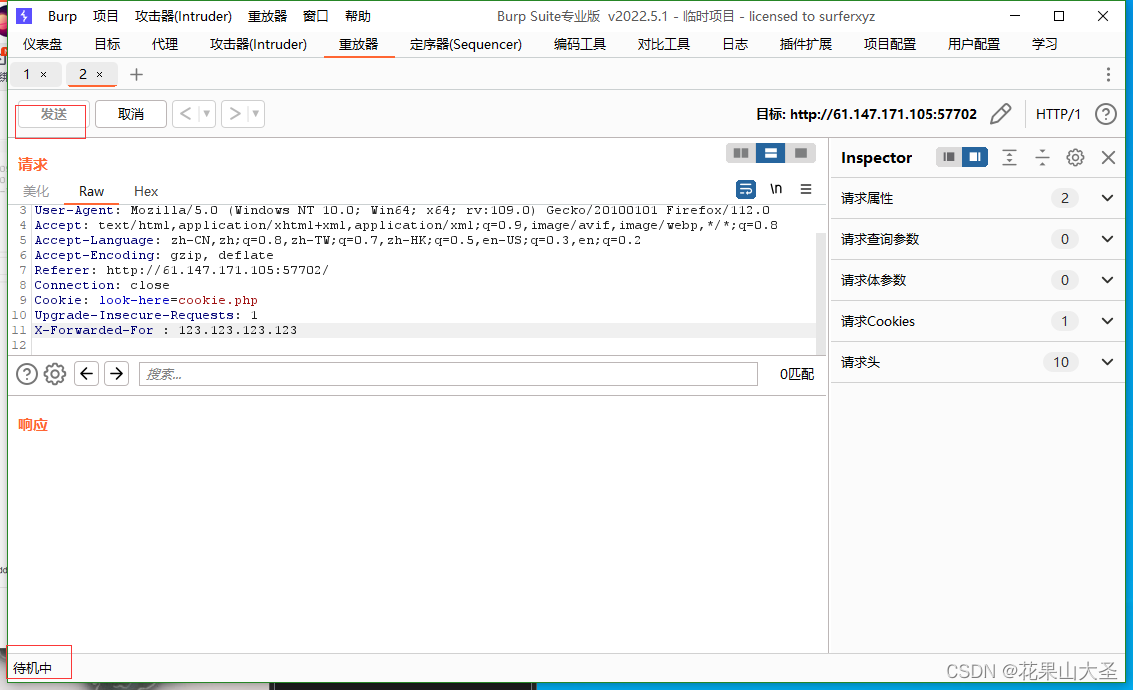The width and height of the screenshot is (1133, 690).
Task: Switch to 用户配置 tab
Action: click(x=973, y=44)
